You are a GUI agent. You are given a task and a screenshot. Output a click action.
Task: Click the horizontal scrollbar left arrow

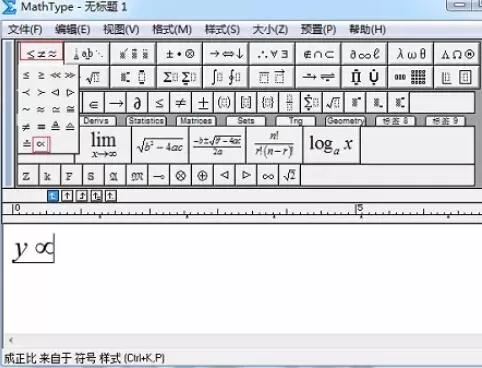click(11, 340)
